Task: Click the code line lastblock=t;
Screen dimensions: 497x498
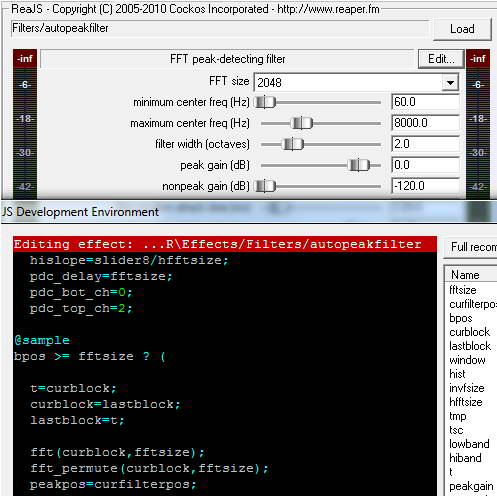Action: point(77,420)
